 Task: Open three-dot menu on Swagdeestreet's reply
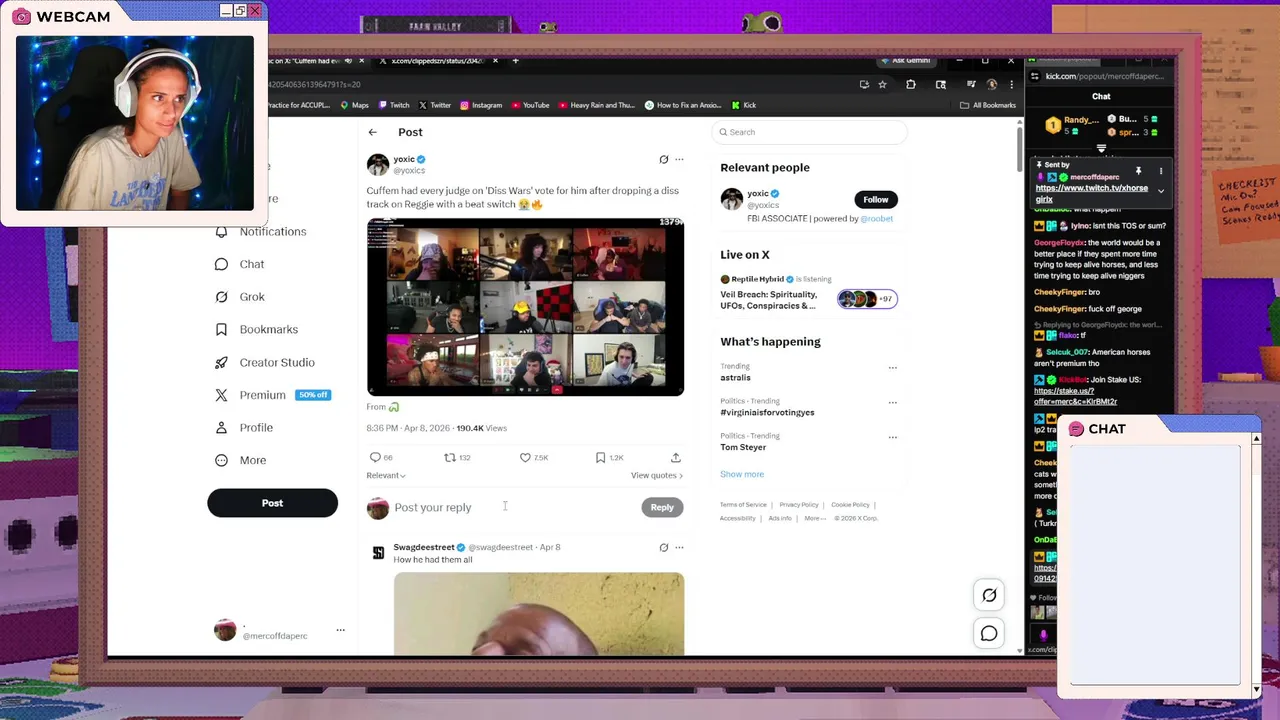click(x=679, y=548)
